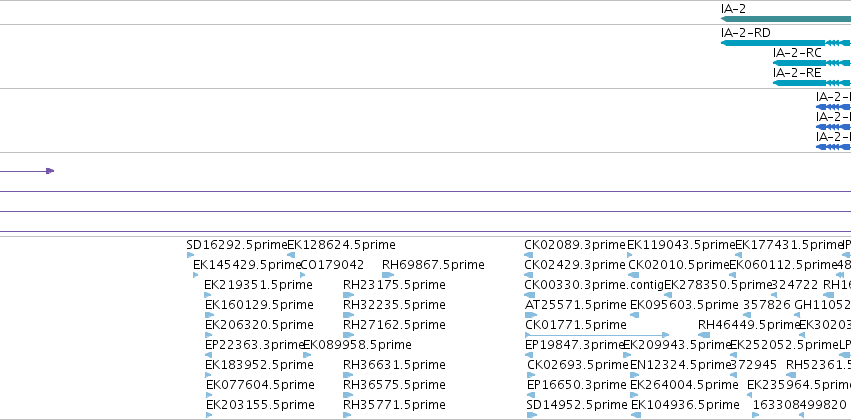Screen dimensions: 851x420
Task: Click the EK095603.5prime EST arrow
Action: coord(634,315)
